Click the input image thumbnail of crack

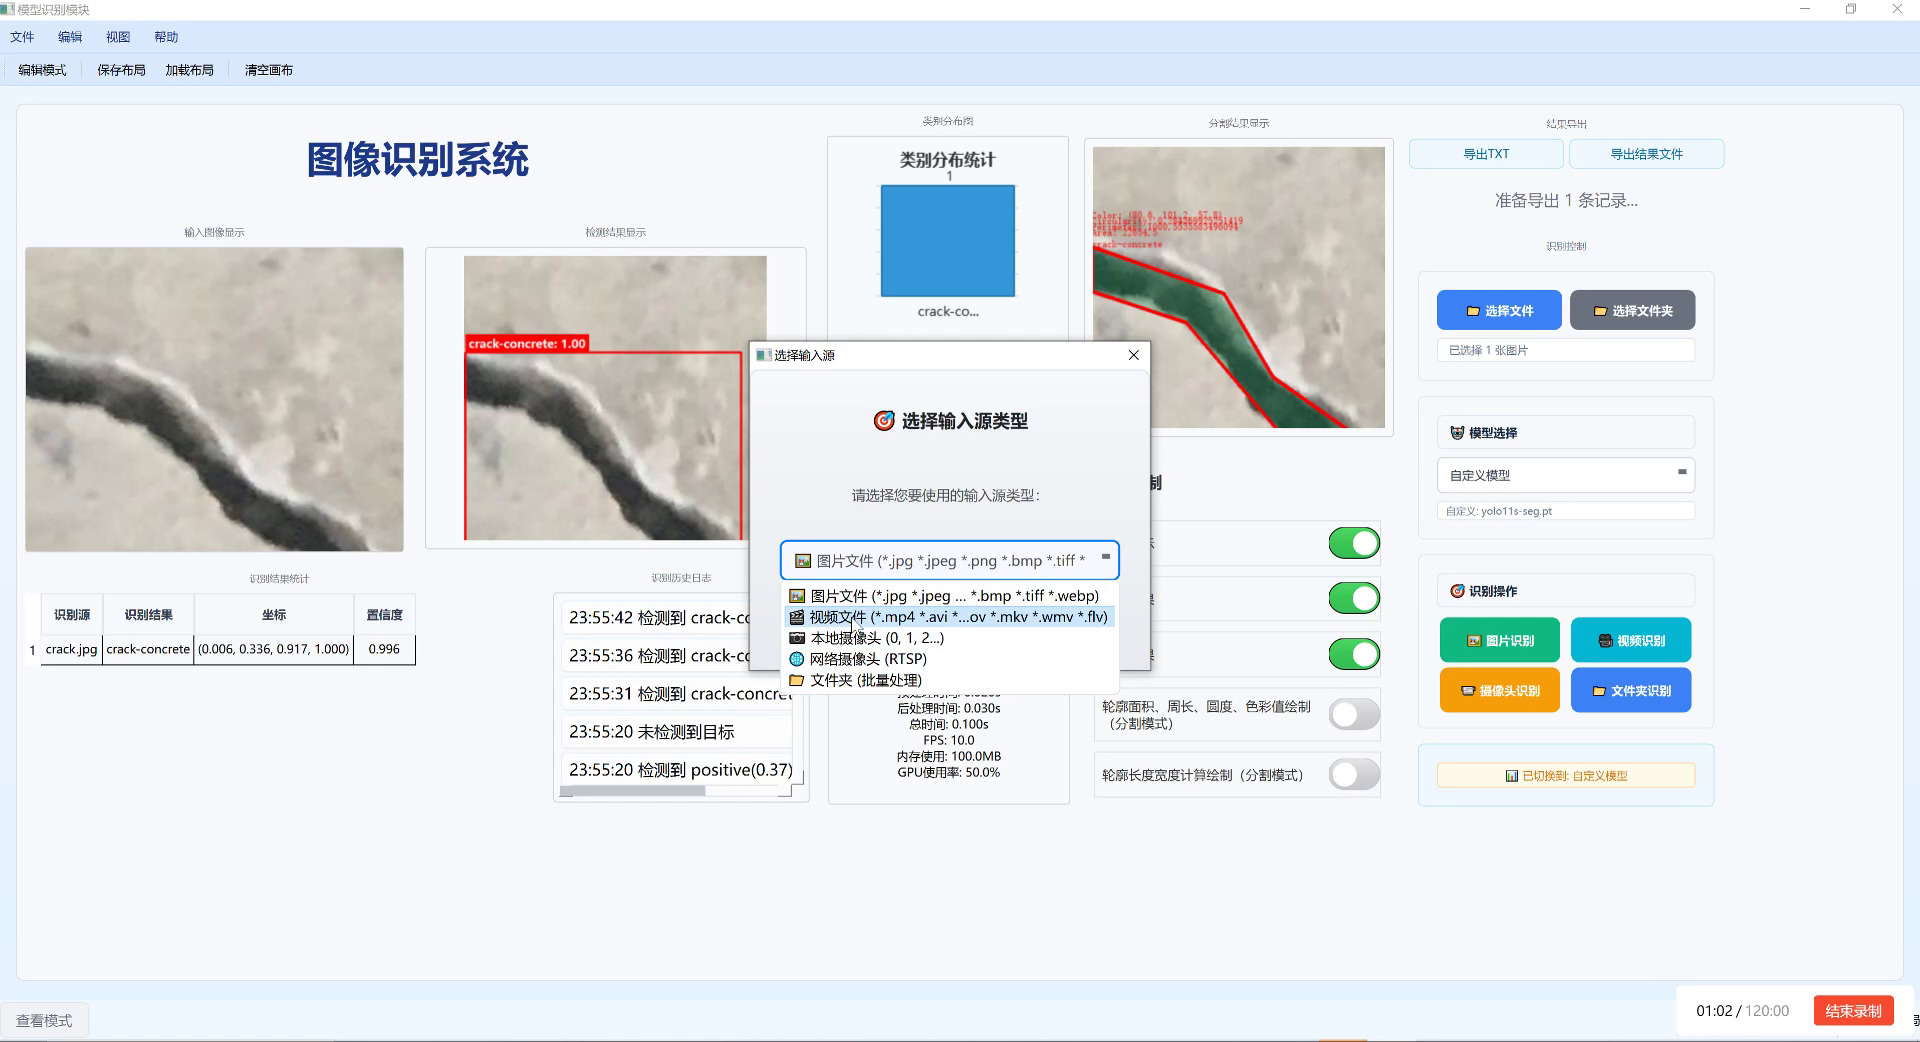[x=214, y=400]
